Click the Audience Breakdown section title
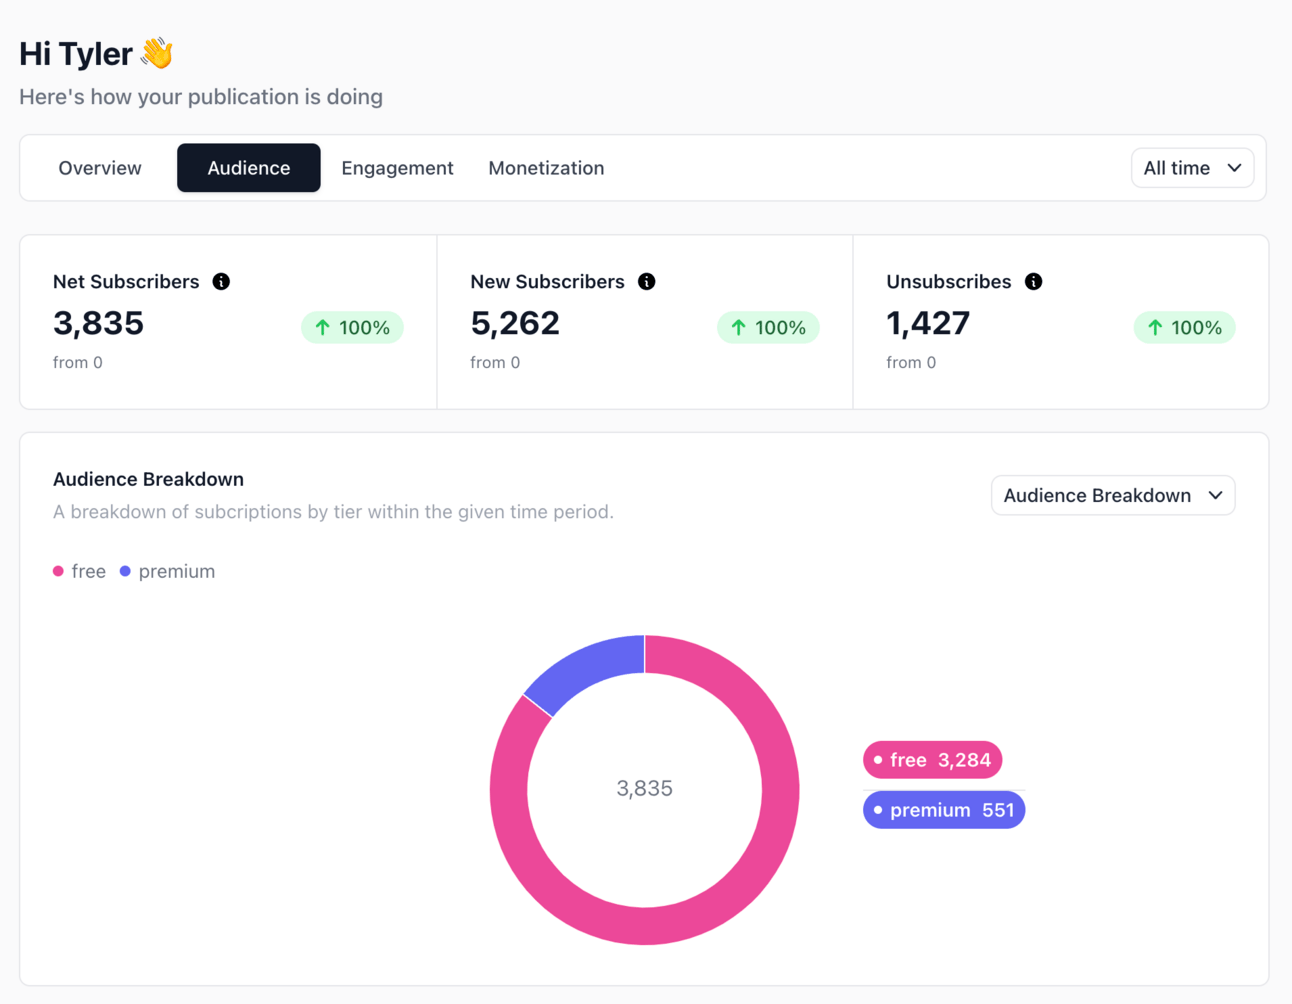 pyautogui.click(x=148, y=479)
